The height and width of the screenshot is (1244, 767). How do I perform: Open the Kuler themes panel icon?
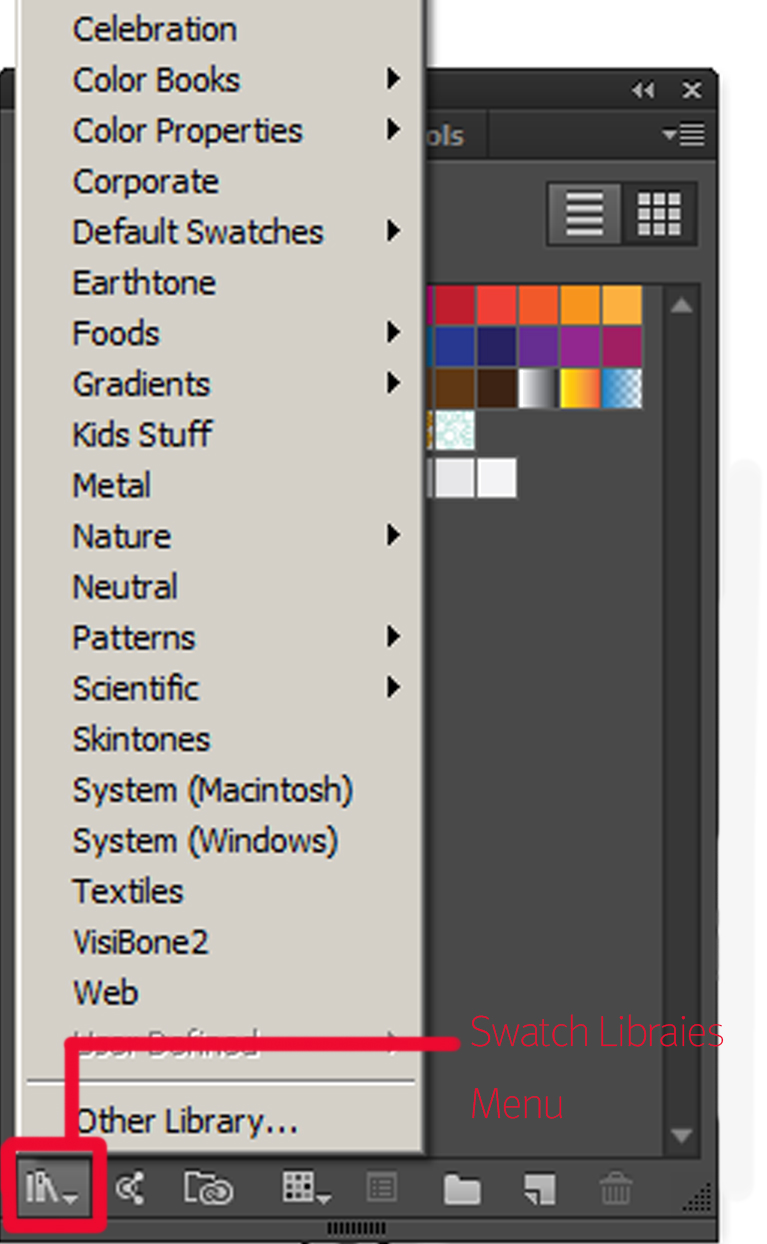click(130, 1189)
